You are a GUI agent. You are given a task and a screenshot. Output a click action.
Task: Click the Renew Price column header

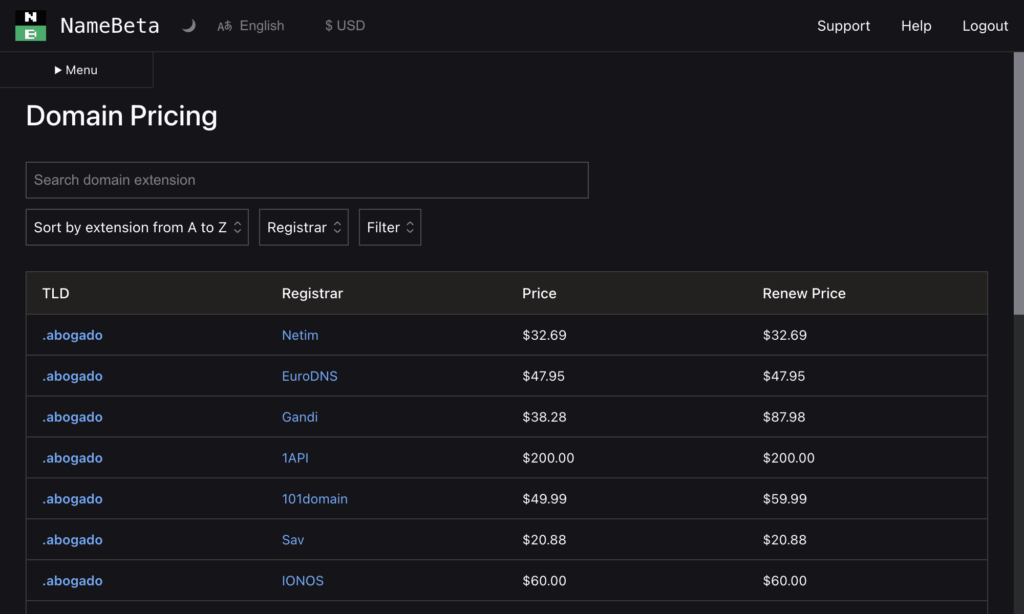coord(804,293)
